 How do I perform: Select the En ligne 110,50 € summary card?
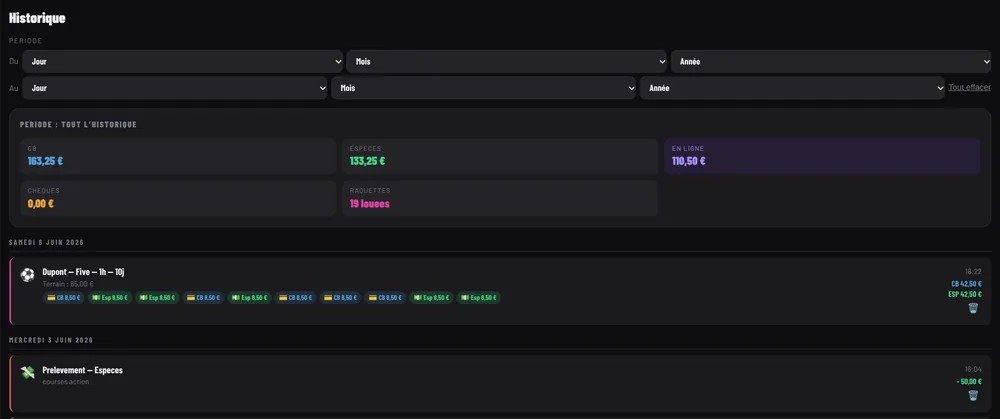822,156
